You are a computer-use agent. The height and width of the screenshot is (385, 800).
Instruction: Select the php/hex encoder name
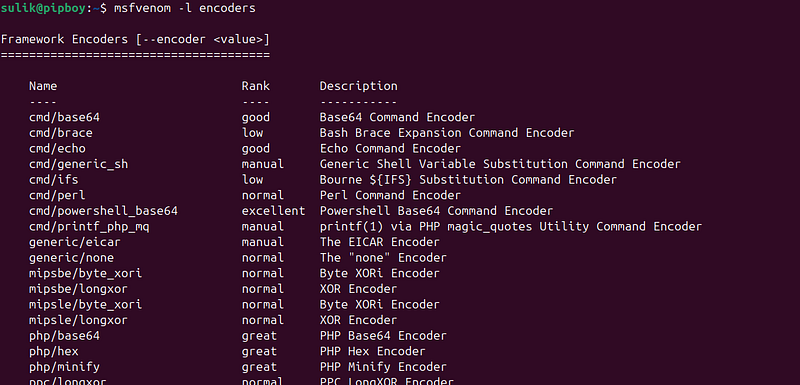click(x=54, y=351)
